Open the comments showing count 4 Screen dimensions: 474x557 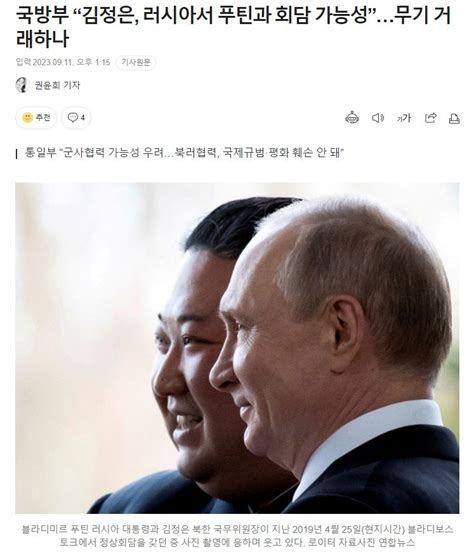[x=76, y=118]
